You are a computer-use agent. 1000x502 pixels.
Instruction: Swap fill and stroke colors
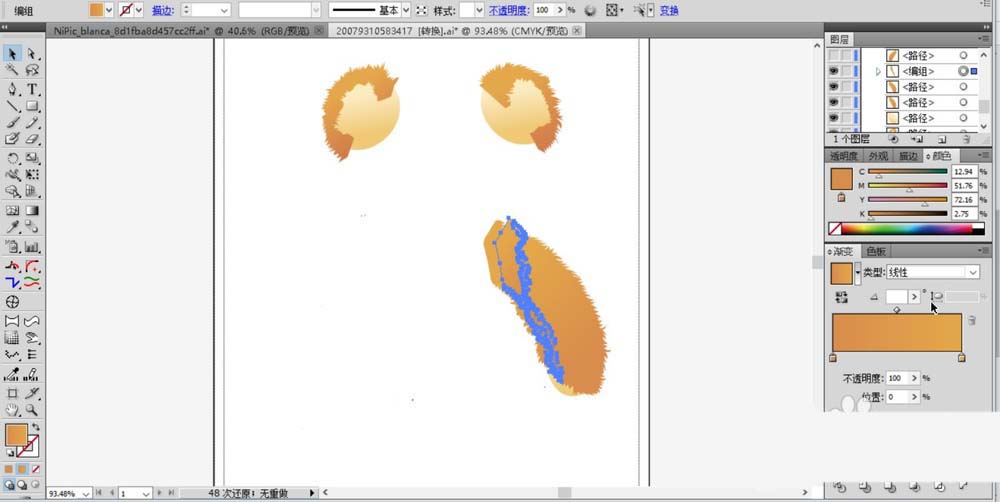click(x=36, y=427)
